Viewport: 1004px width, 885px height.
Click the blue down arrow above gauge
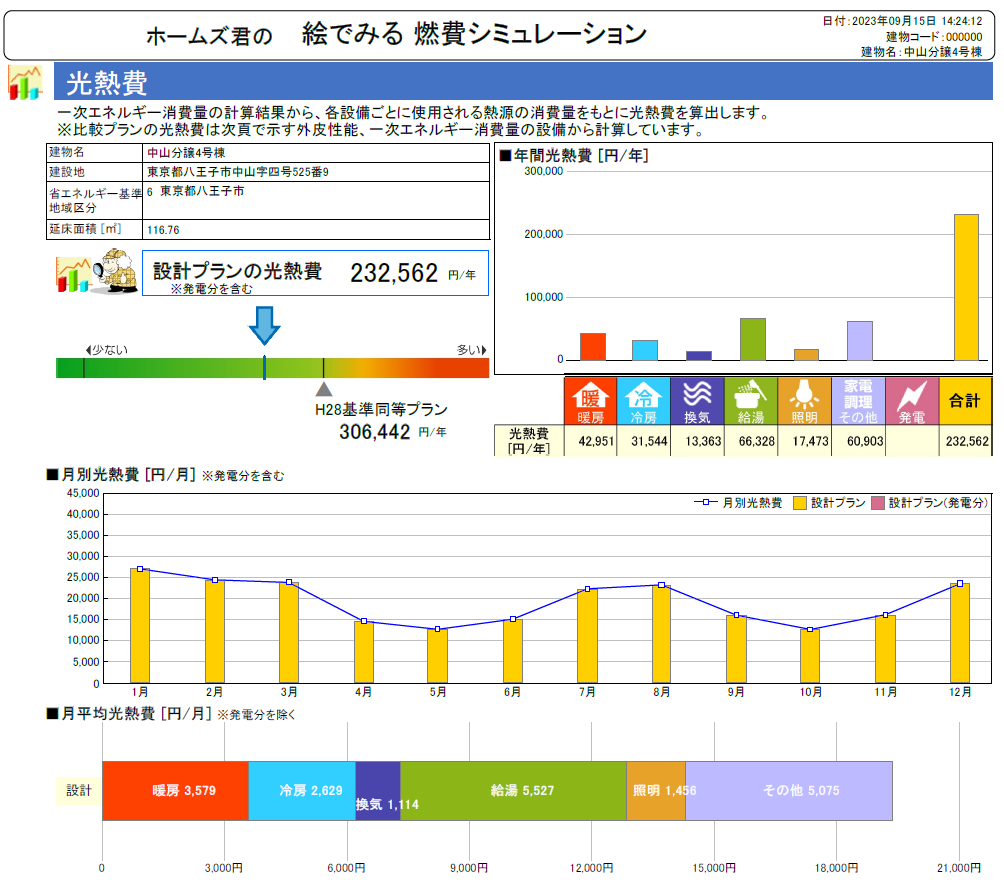tap(264, 326)
